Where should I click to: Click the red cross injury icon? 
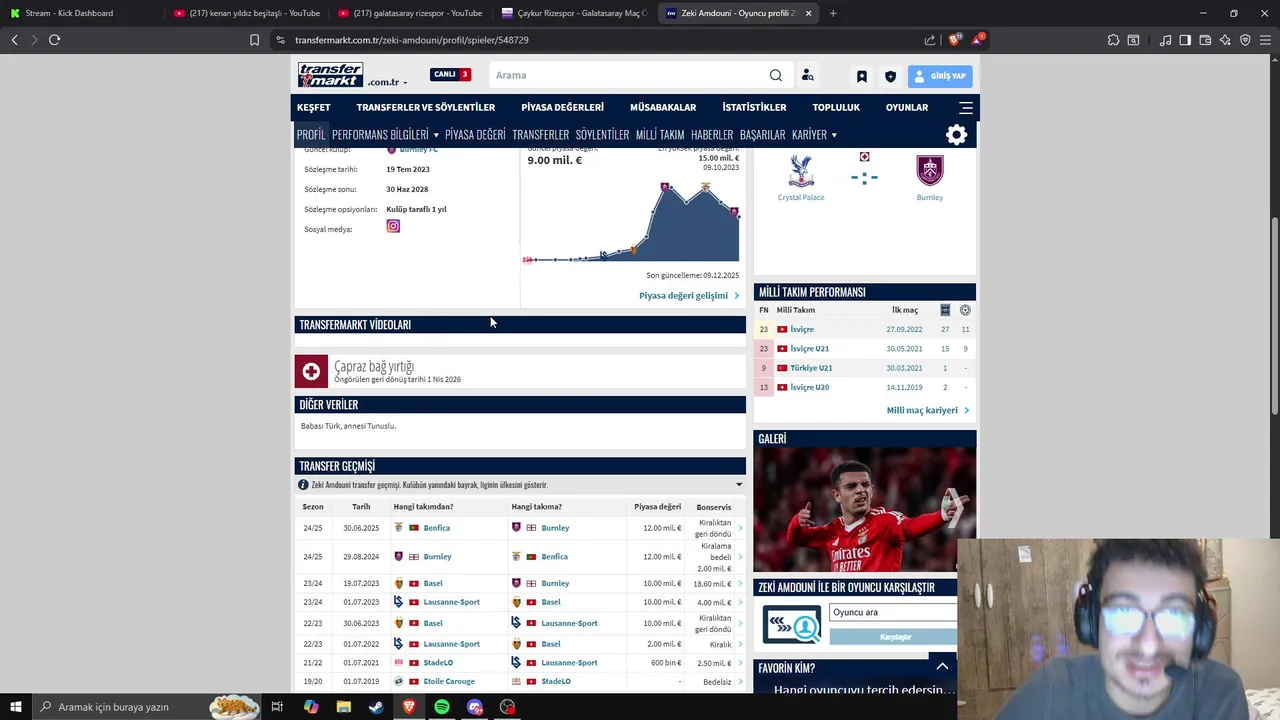311,371
